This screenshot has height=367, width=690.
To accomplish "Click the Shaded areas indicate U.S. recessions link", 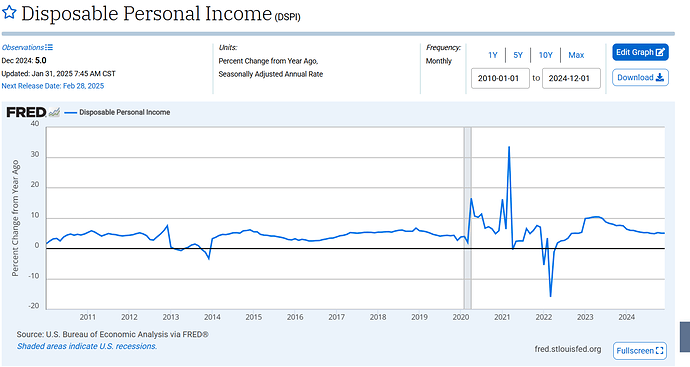I will (x=87, y=346).
